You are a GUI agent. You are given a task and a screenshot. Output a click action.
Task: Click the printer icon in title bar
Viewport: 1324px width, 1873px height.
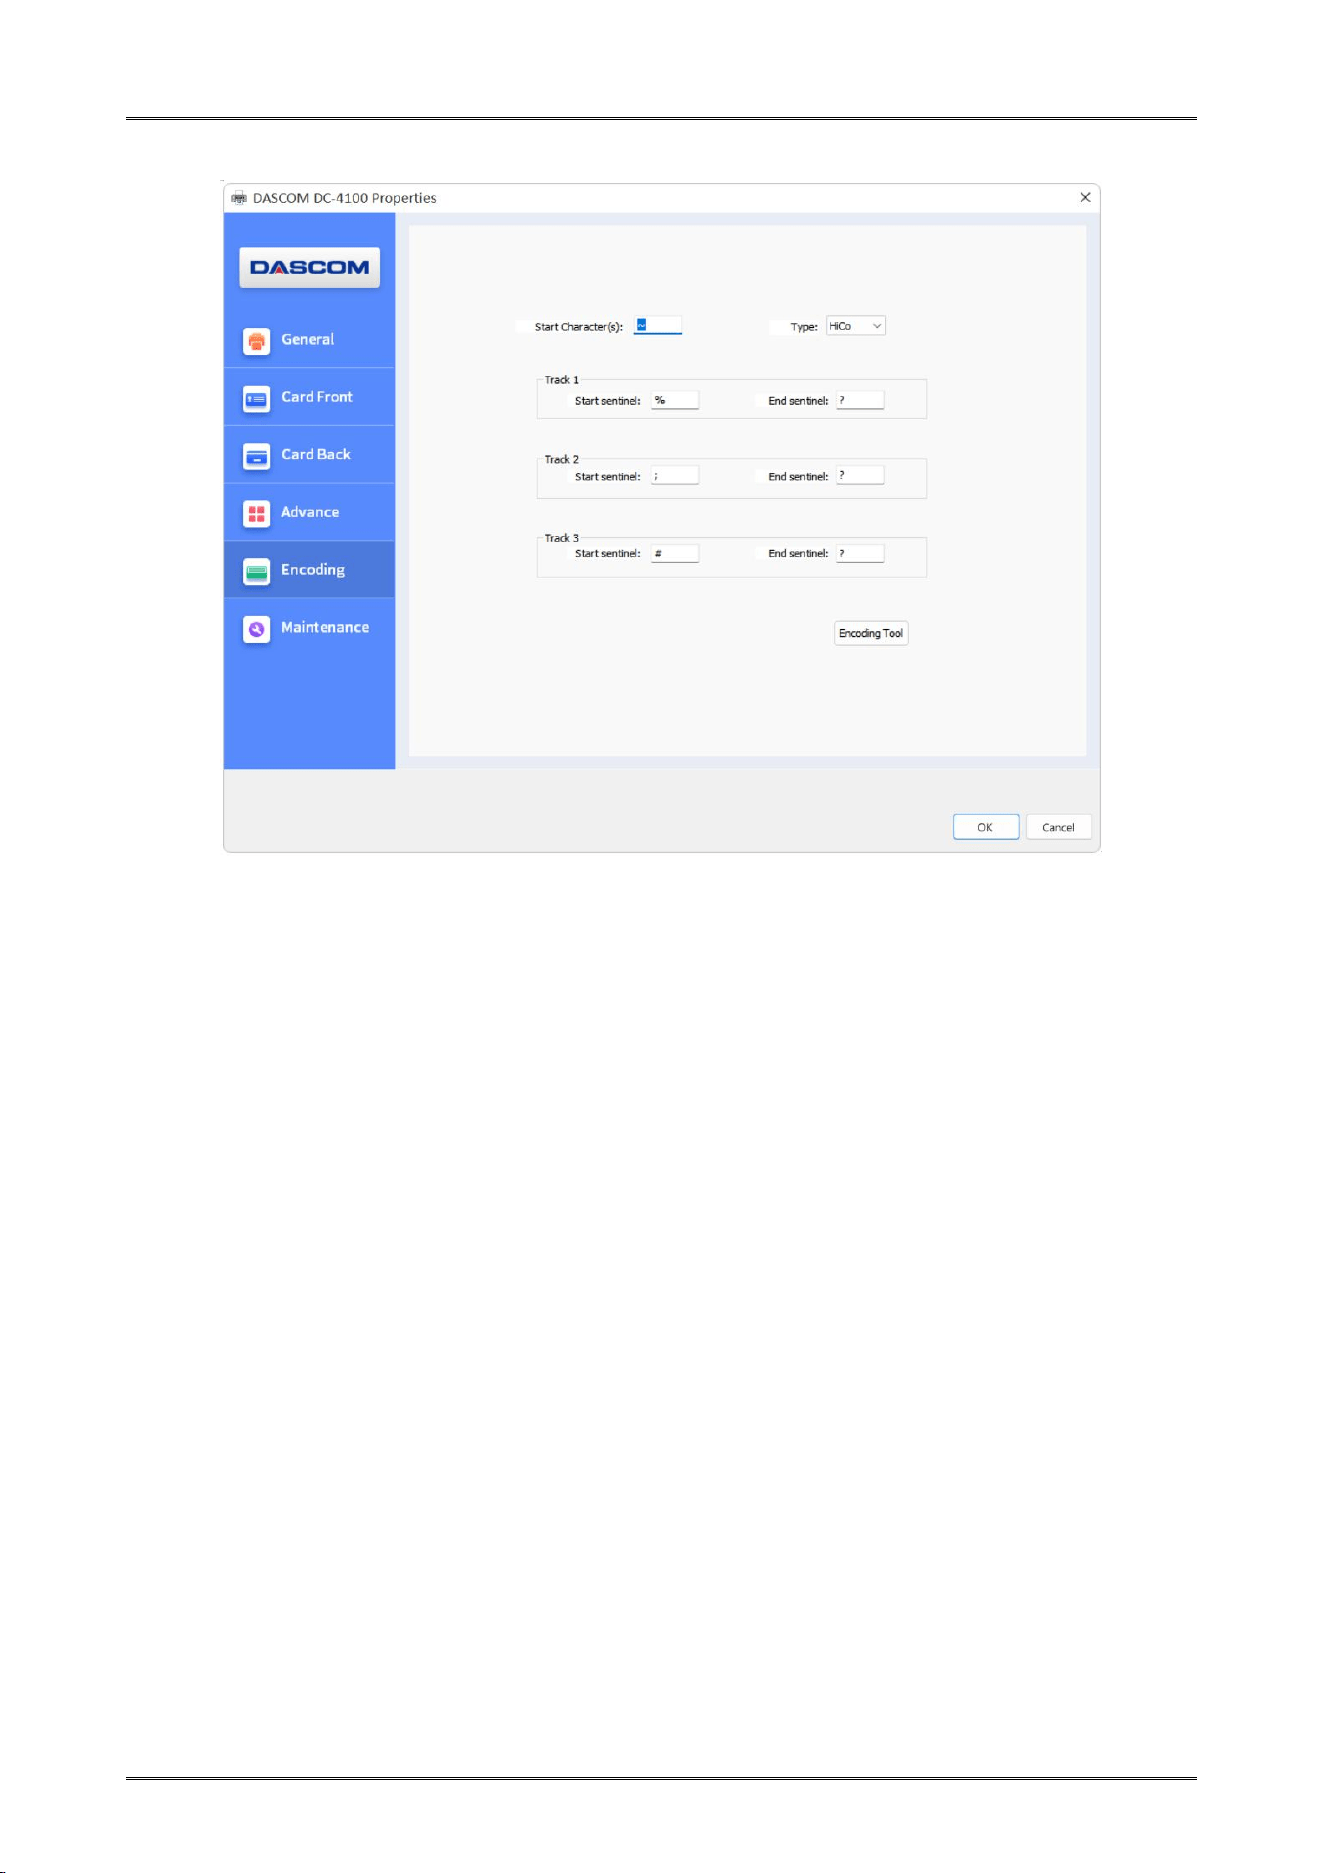[x=239, y=198]
